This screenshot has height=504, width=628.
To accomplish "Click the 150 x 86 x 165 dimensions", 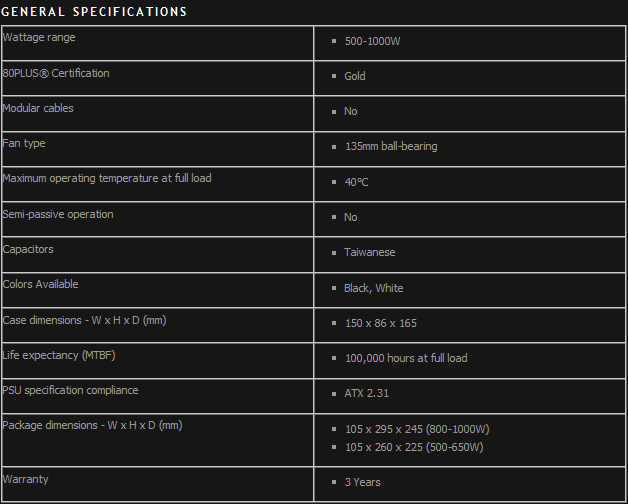I will 381,323.
